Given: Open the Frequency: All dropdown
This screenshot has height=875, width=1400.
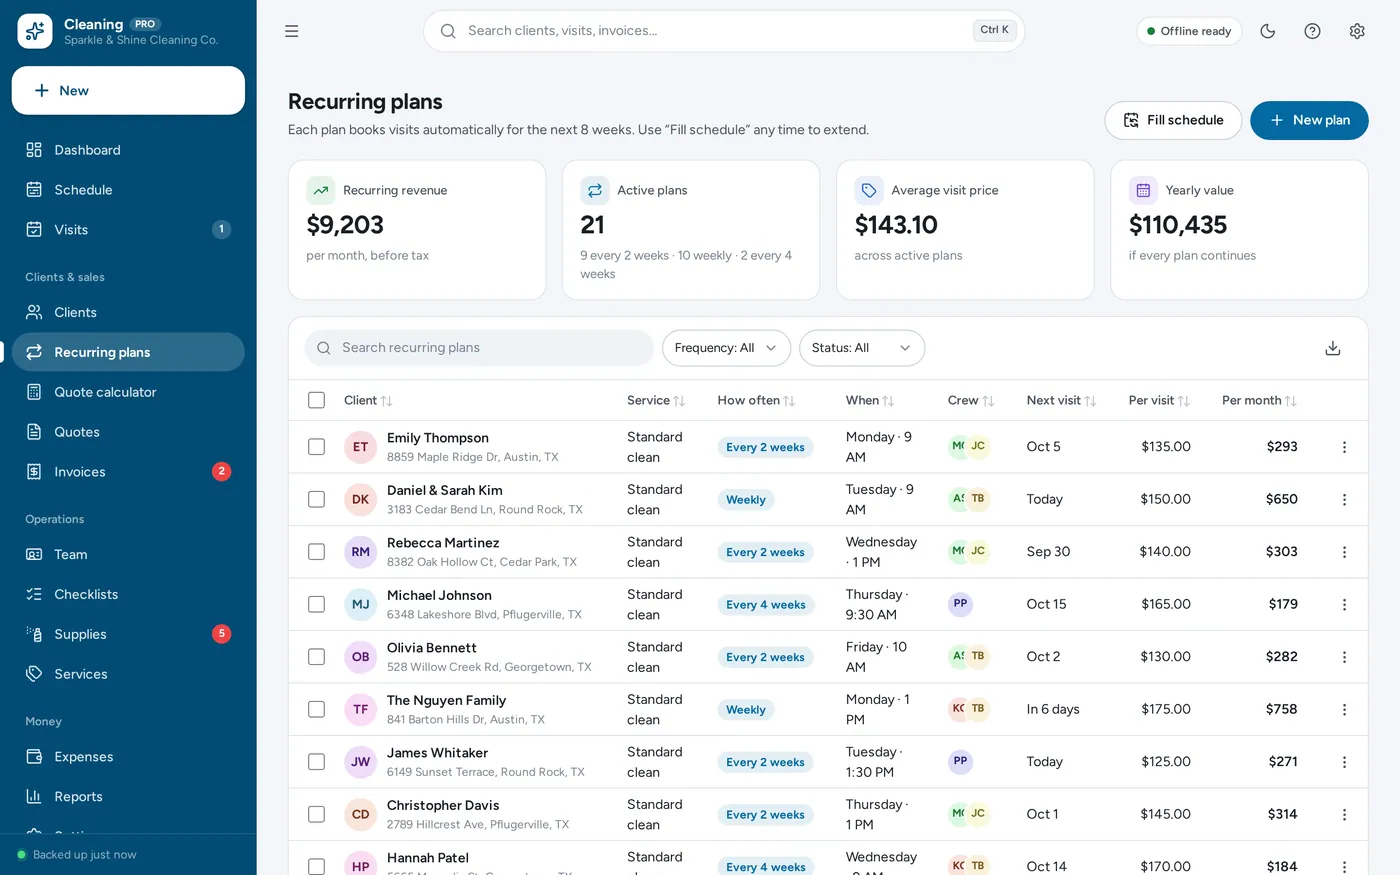Looking at the screenshot, I should click(x=726, y=348).
